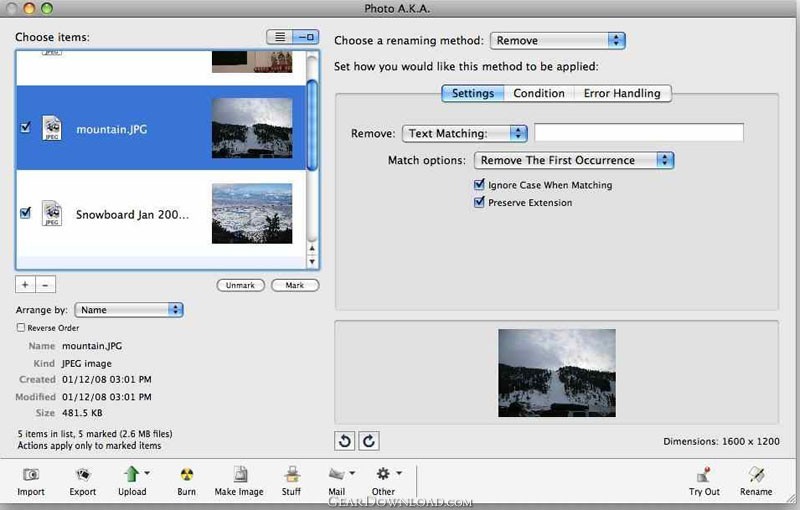The height and width of the screenshot is (510, 800).
Task: Click the Stuff toolbar icon
Action: tap(292, 474)
